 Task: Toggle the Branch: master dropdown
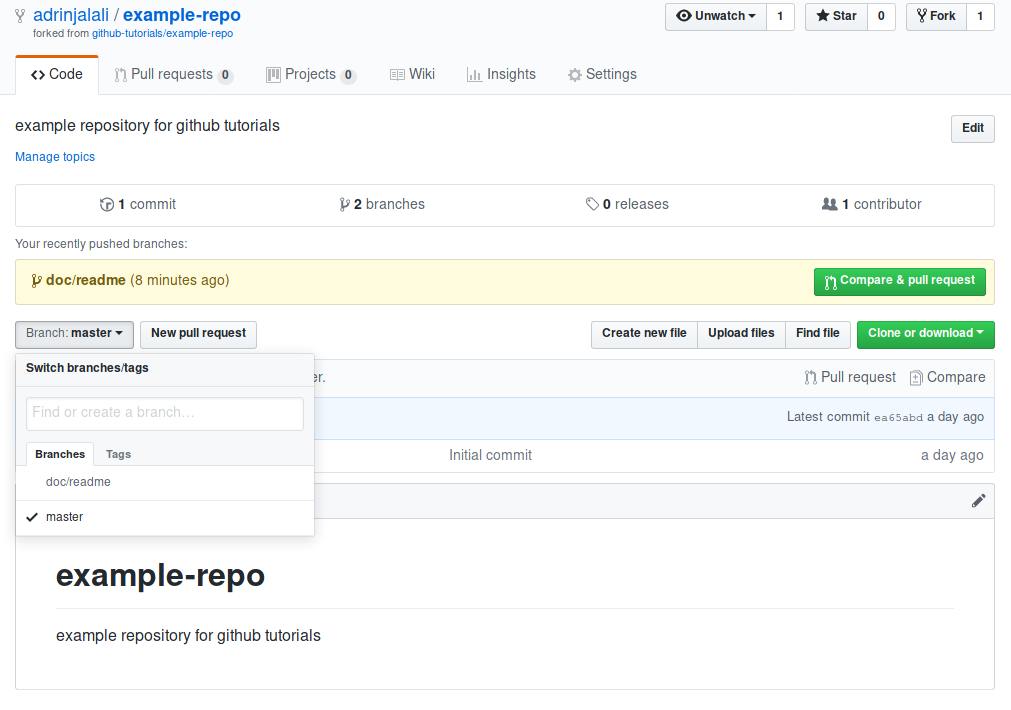(74, 334)
